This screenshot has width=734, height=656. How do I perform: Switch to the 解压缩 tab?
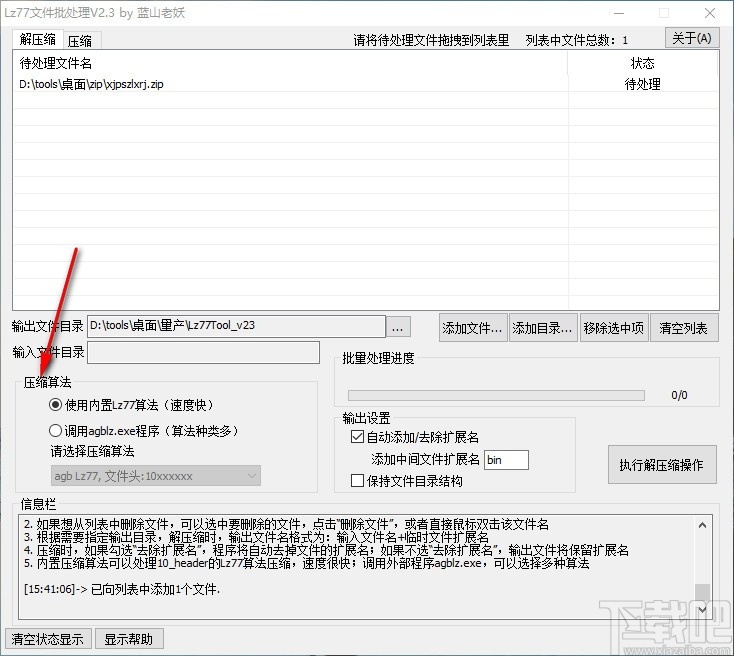37,39
